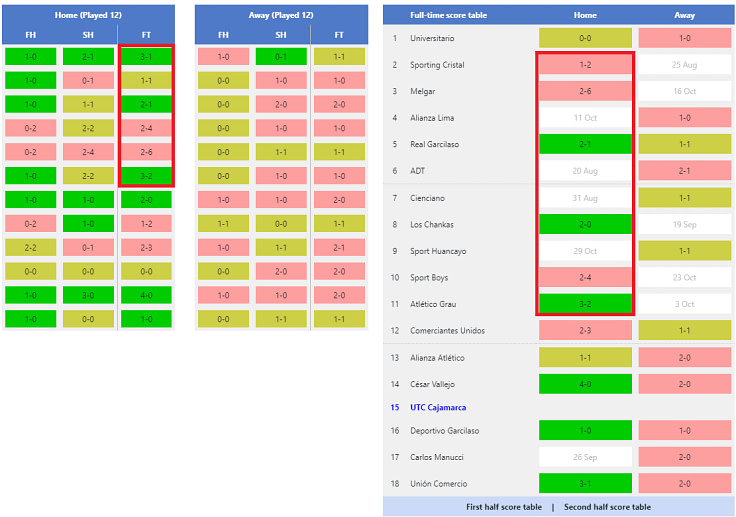Click Sport Boys away date 23 Oct
The height and width of the screenshot is (517, 736).
[x=684, y=278]
